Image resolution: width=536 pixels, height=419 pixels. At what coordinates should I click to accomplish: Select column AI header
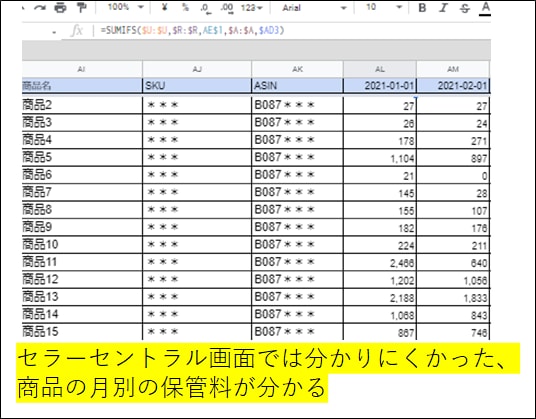[82, 69]
